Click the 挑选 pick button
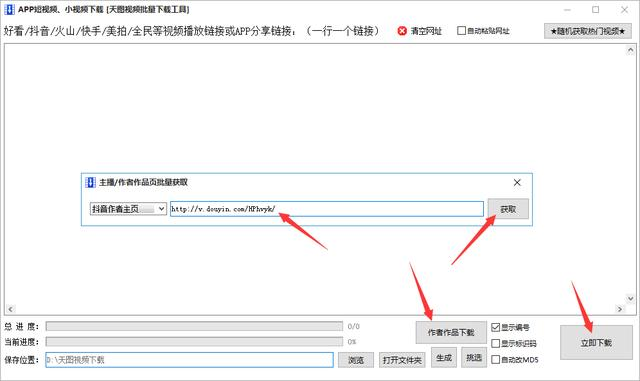640x381 pixels. pos(474,358)
